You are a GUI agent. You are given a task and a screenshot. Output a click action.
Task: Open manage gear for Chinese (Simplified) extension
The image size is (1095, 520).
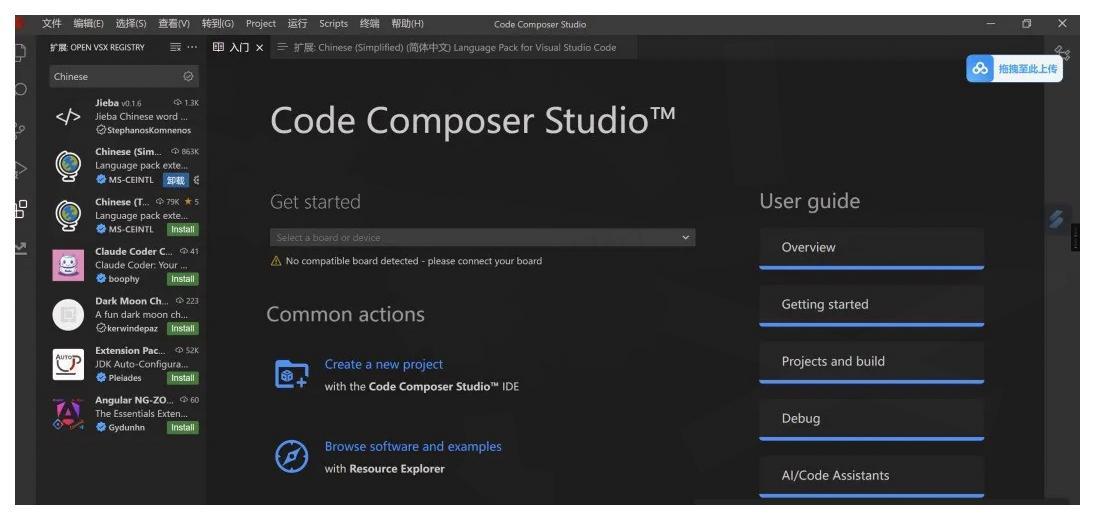click(x=196, y=180)
